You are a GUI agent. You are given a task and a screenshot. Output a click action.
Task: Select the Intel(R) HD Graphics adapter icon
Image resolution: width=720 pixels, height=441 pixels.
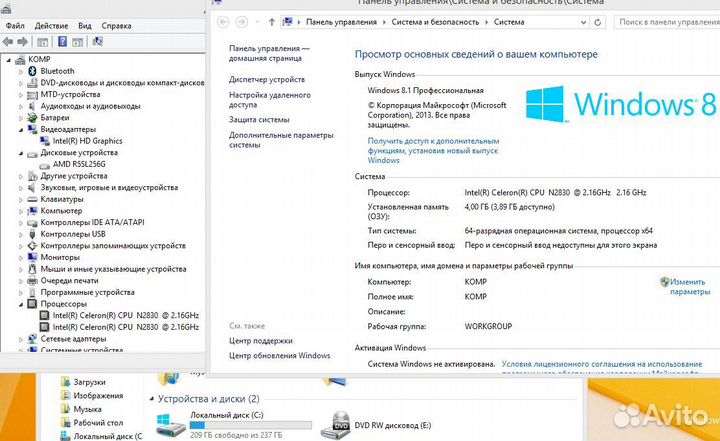coord(45,141)
